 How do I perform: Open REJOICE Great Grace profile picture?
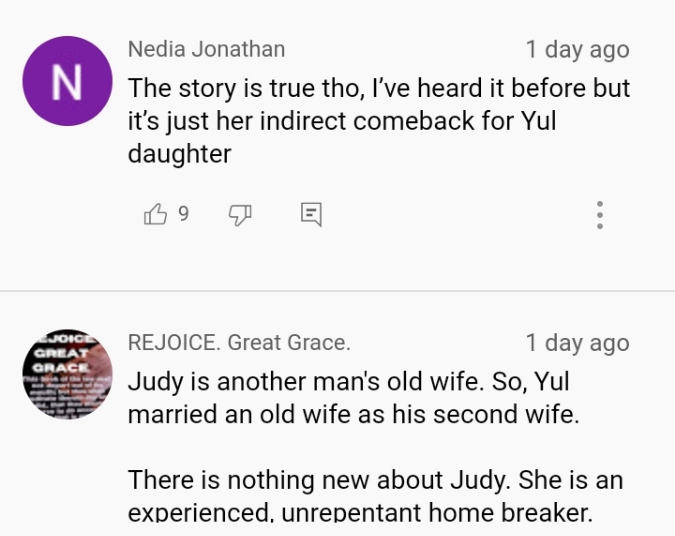pyautogui.click(x=66, y=378)
